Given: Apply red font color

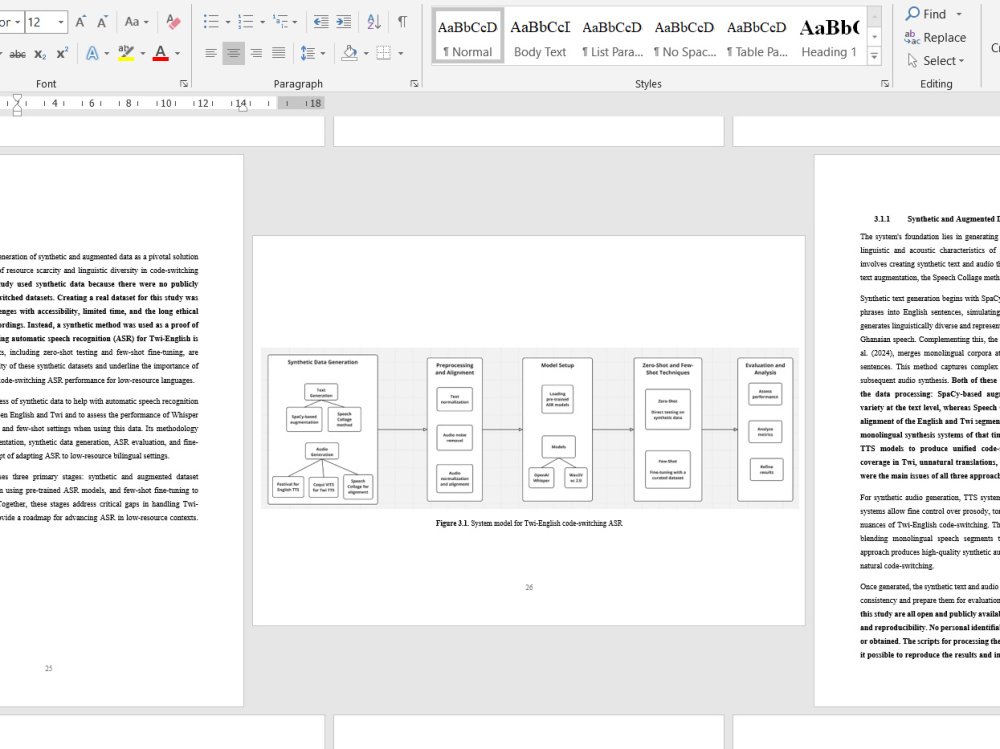Looking at the screenshot, I should point(161,54).
